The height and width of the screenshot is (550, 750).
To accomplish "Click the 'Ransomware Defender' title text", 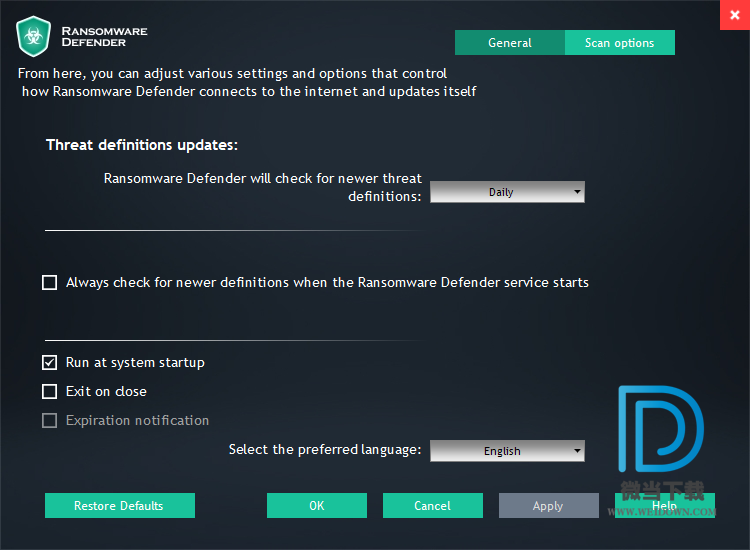I will (104, 37).
